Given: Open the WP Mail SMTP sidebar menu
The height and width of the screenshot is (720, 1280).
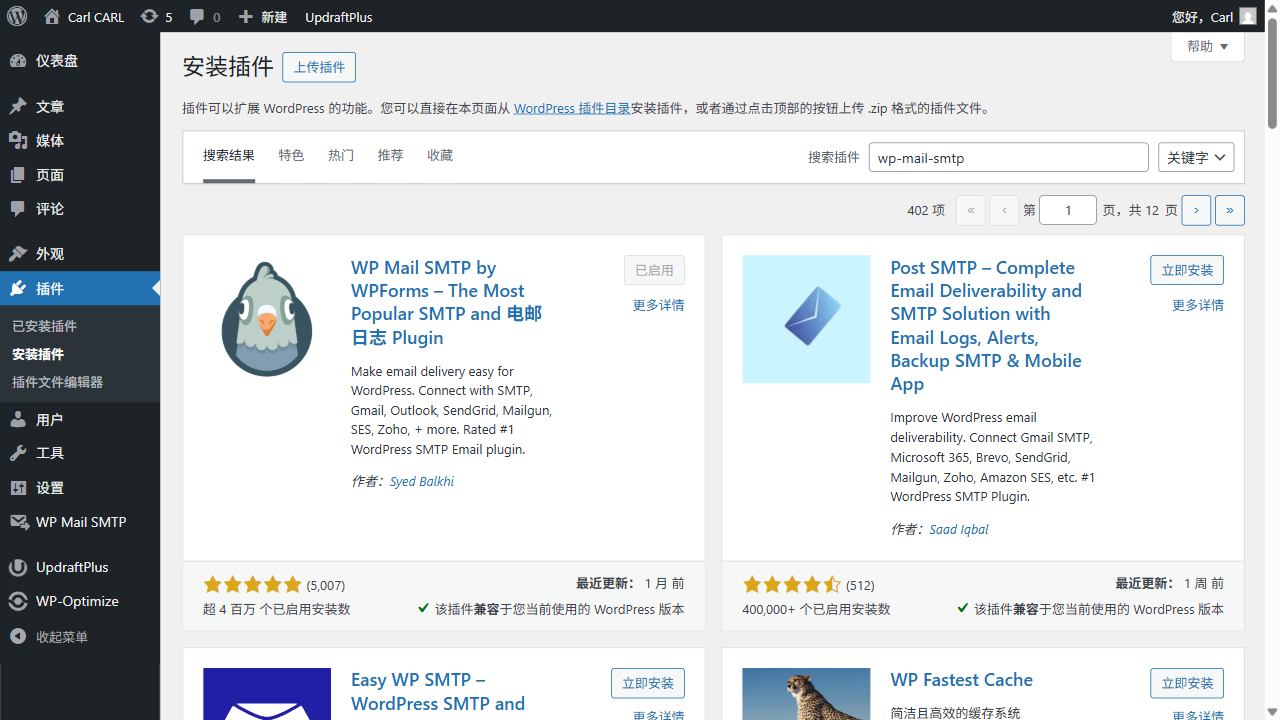Looking at the screenshot, I should pos(80,521).
